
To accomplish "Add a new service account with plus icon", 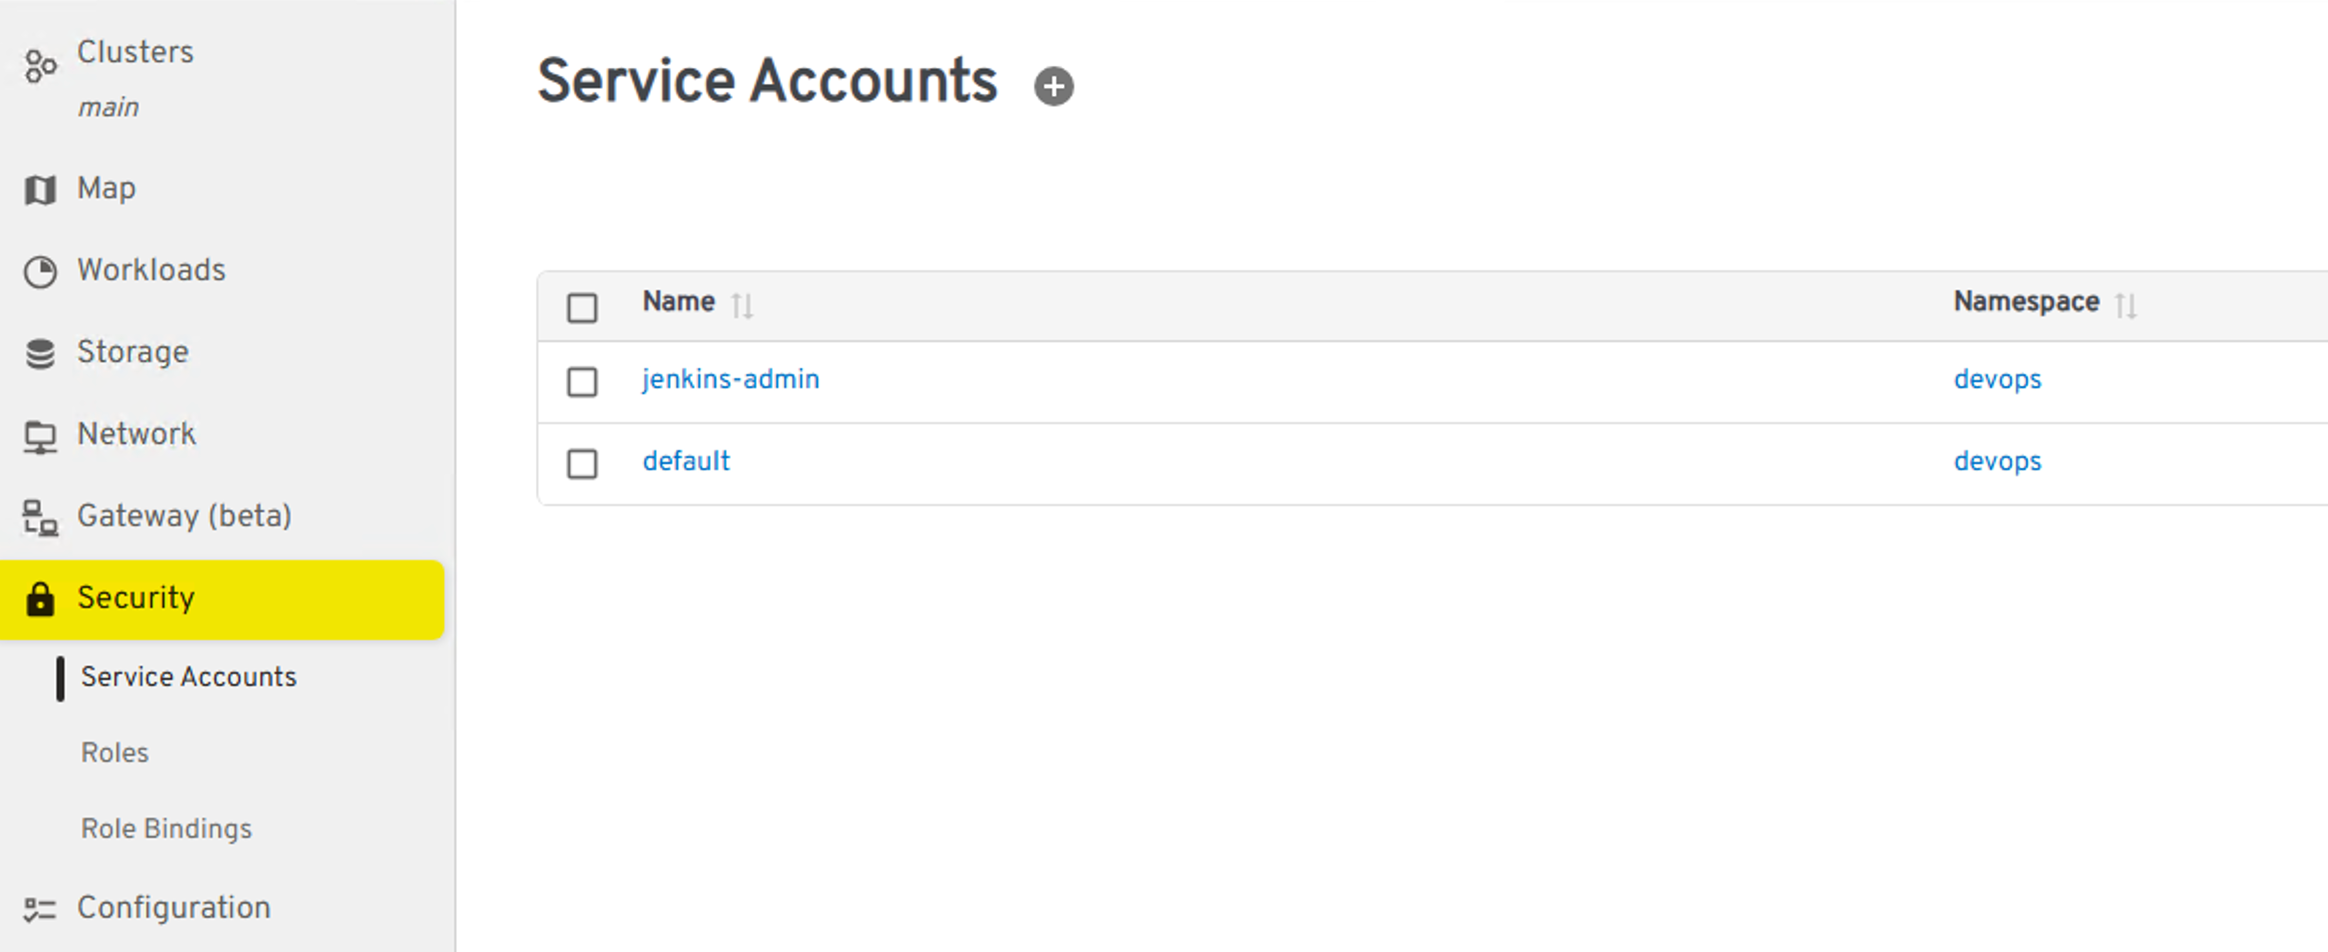I will [1053, 86].
